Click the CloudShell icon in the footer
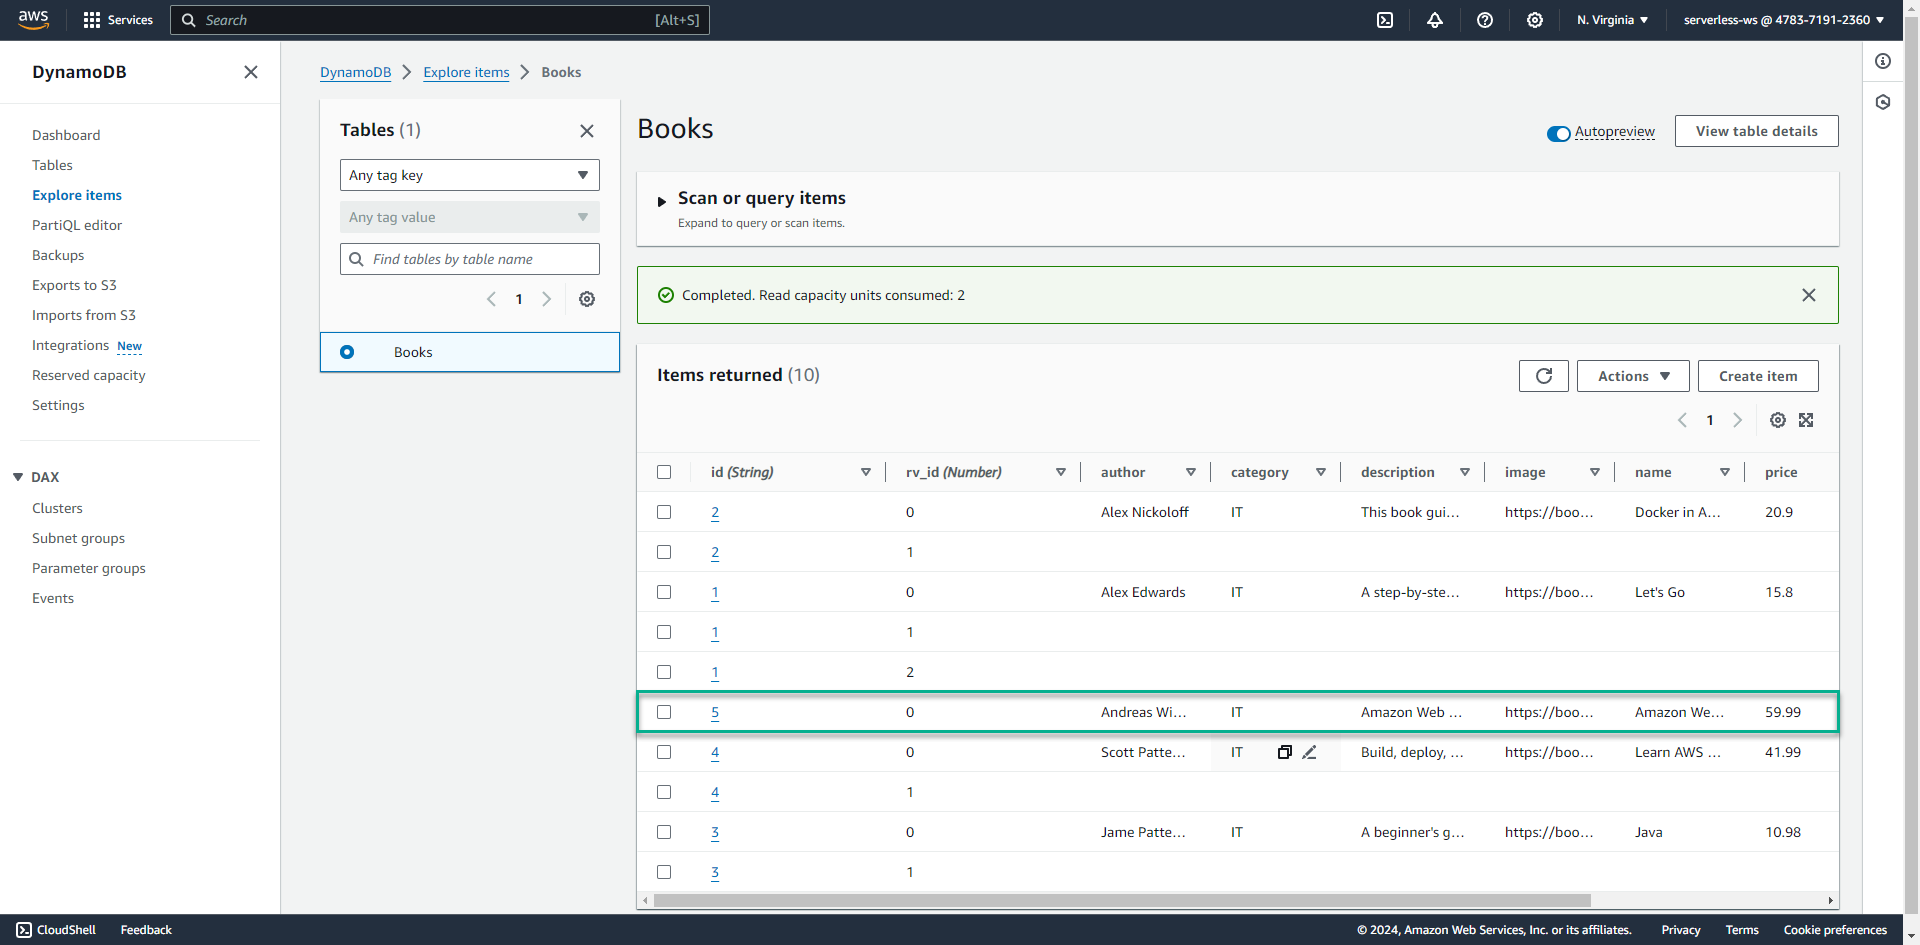 point(24,930)
